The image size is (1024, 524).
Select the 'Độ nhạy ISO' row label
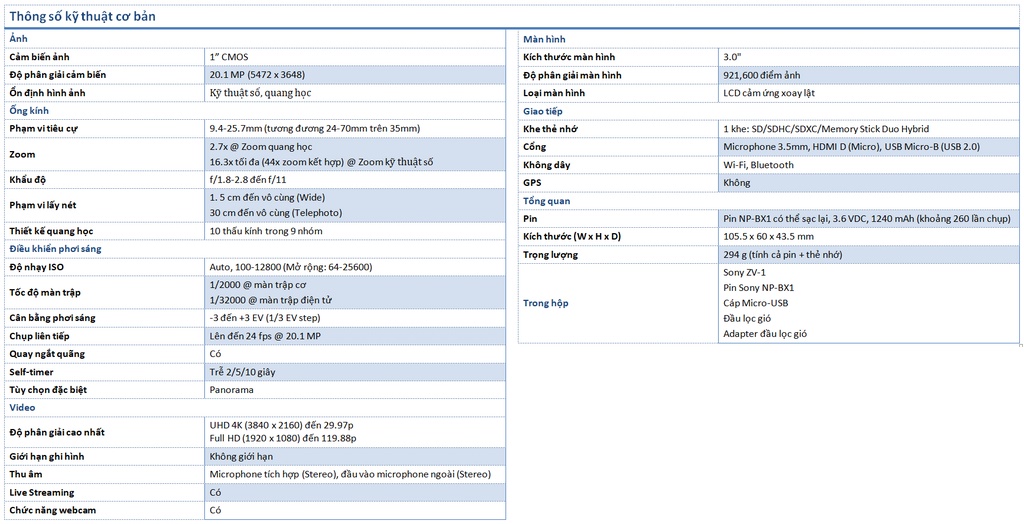[37, 267]
